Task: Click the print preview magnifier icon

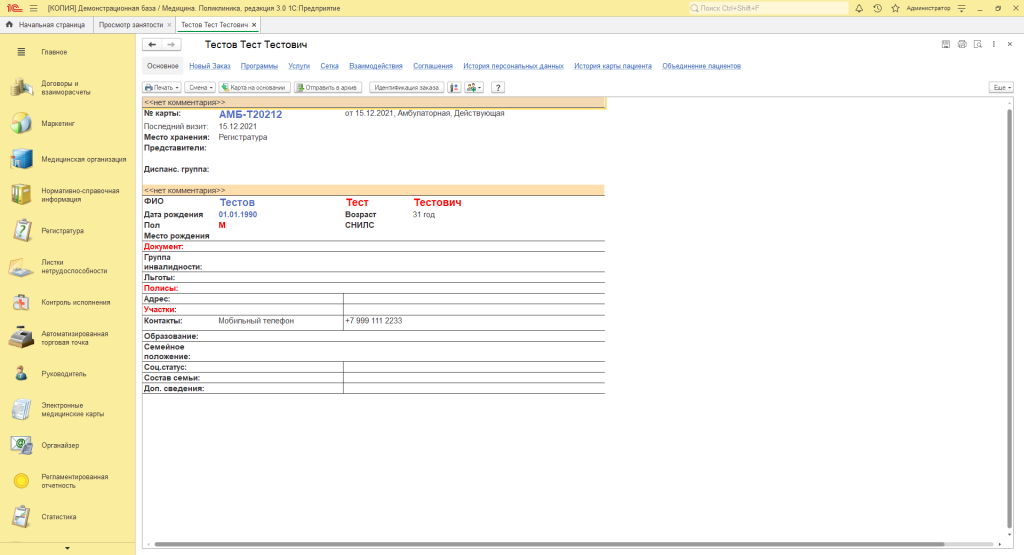Action: point(977,45)
